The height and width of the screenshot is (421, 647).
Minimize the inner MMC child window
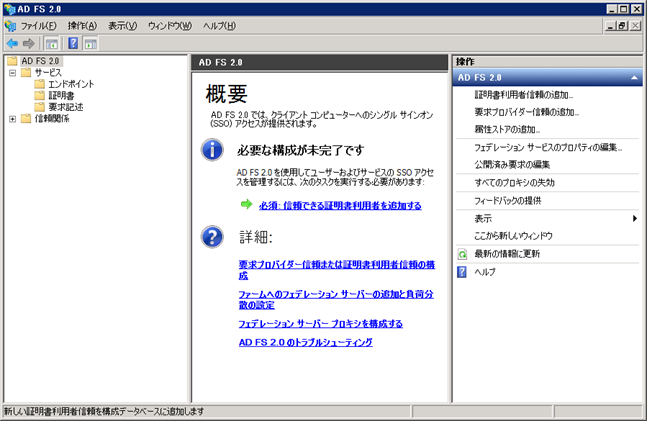tap(611, 26)
